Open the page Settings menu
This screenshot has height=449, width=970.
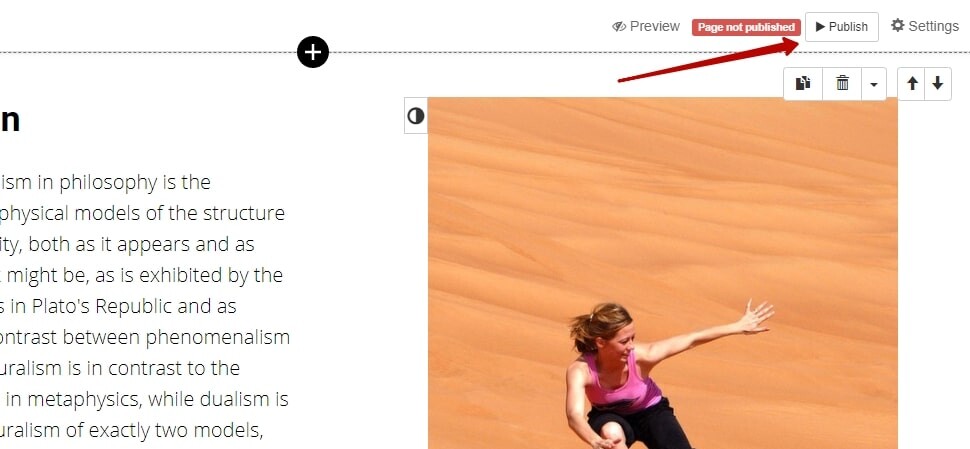pyautogui.click(x=925, y=26)
